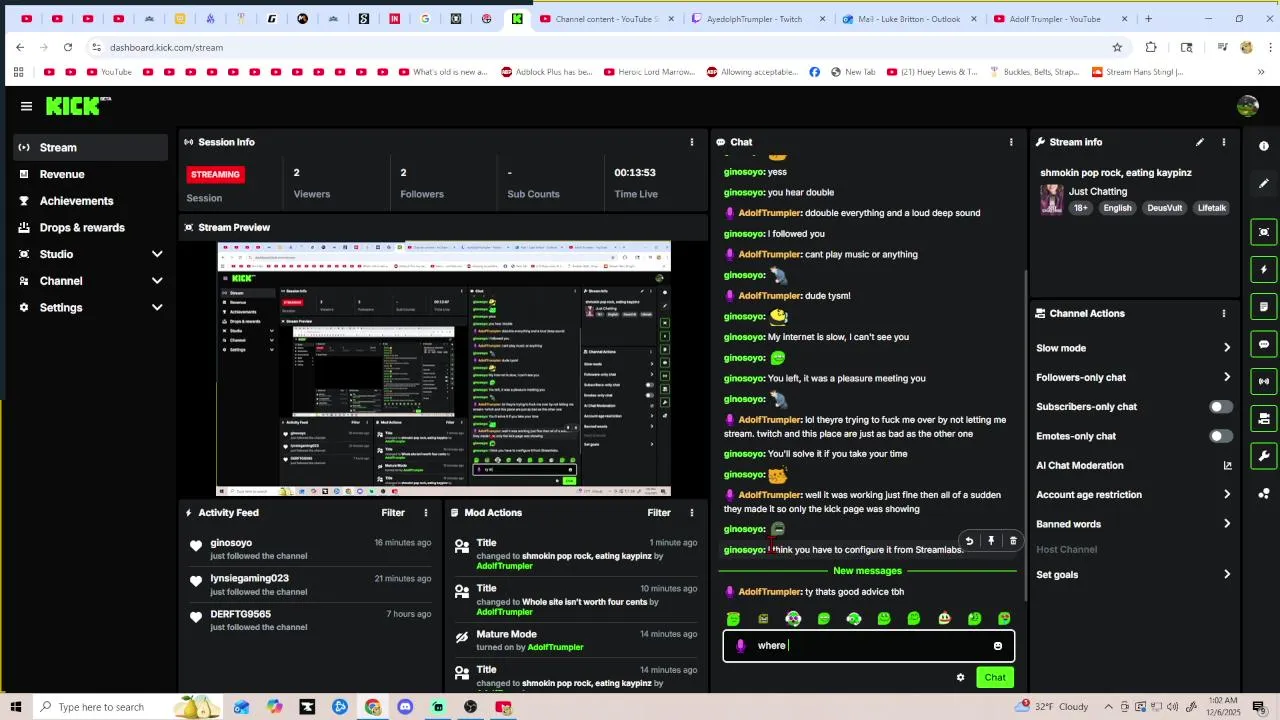Go to Revenue page
Viewport: 1280px width, 720px height.
coord(91,174)
